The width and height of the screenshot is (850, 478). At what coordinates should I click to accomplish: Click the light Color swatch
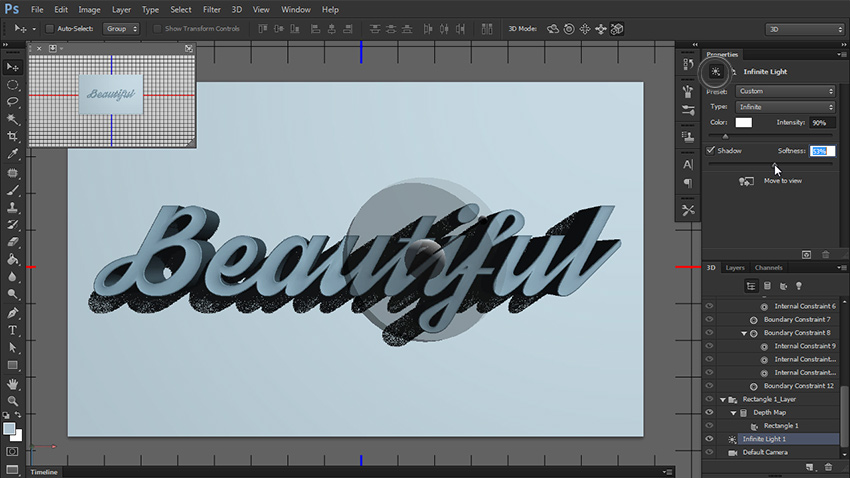tap(744, 122)
